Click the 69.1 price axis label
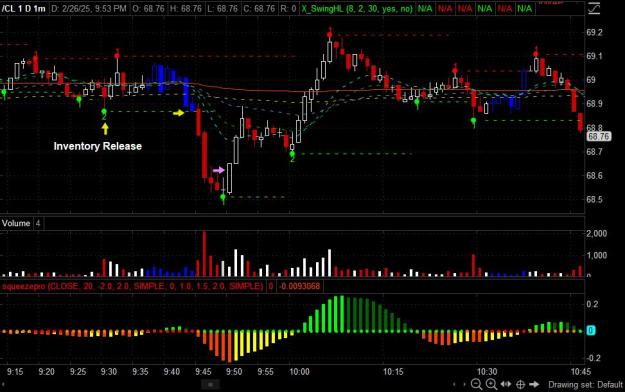Screen dimensions: 625x392 594,56
